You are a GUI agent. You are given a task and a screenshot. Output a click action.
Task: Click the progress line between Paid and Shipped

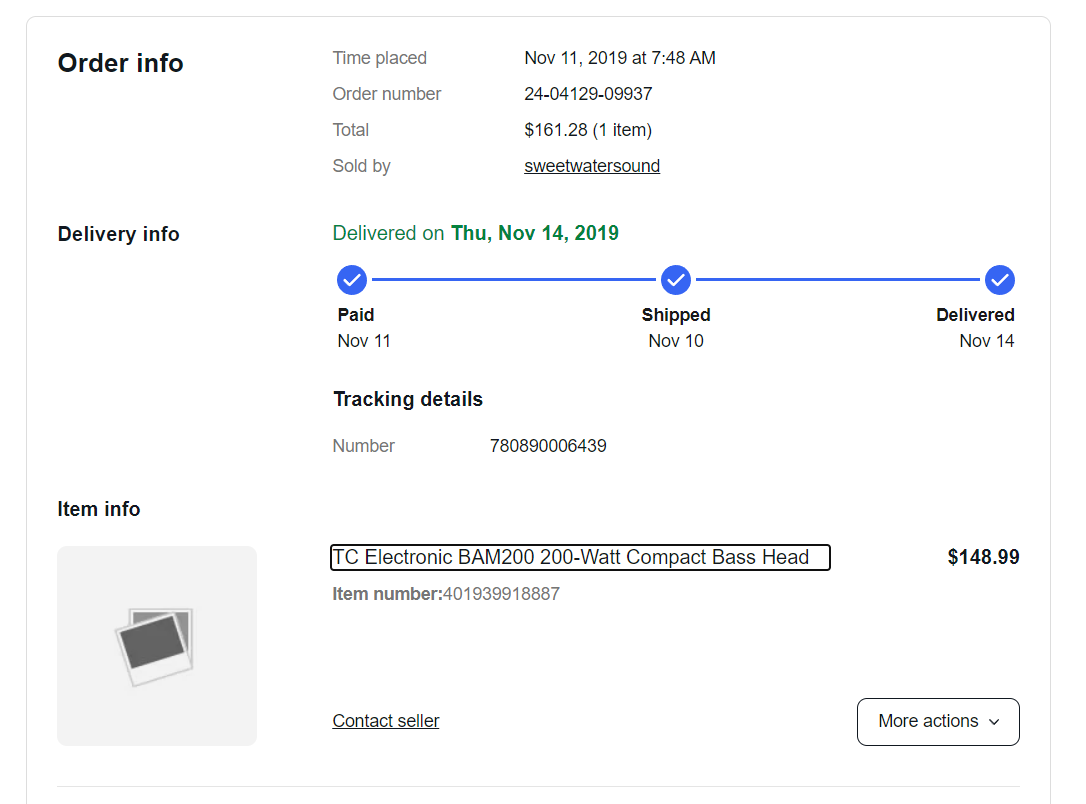pos(514,280)
